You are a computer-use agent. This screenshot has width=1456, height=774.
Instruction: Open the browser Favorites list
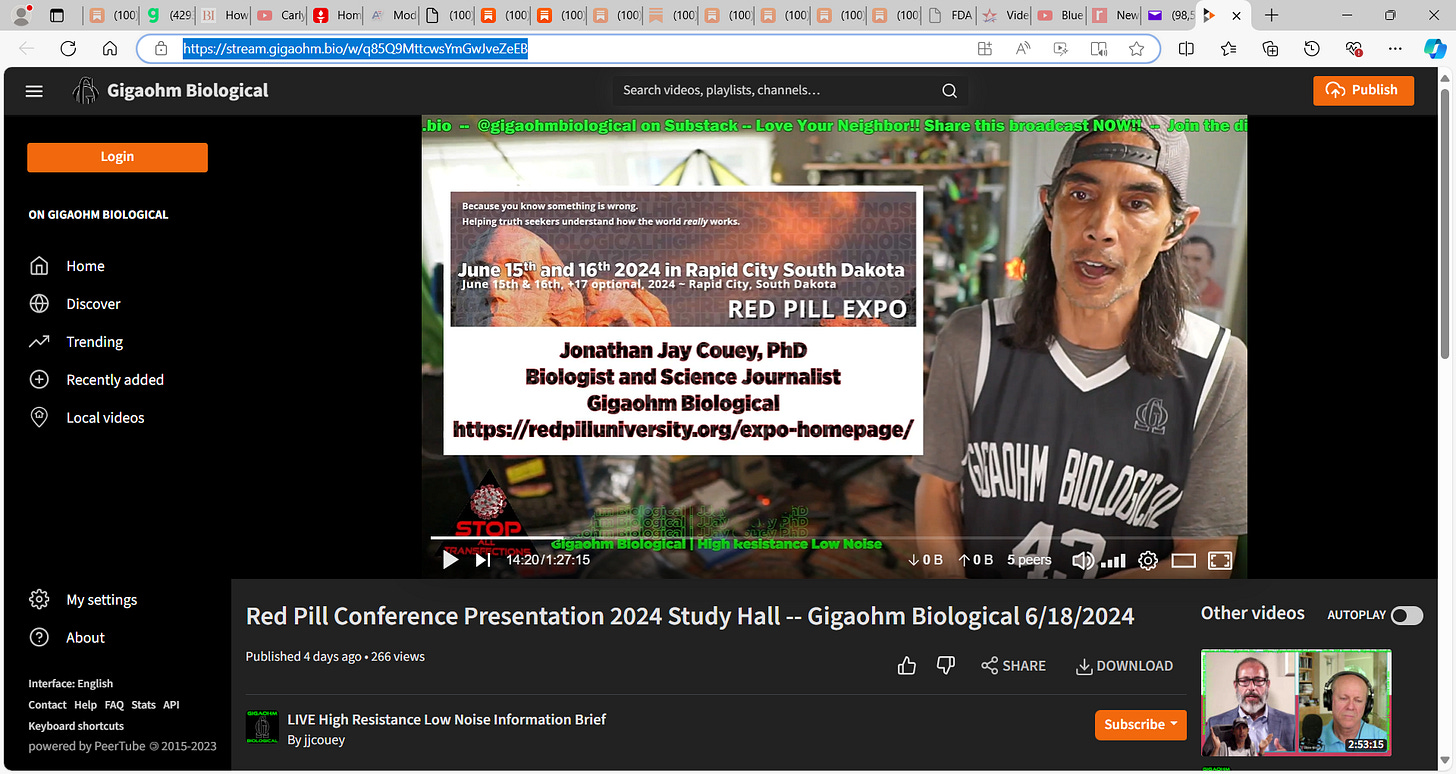1228,48
